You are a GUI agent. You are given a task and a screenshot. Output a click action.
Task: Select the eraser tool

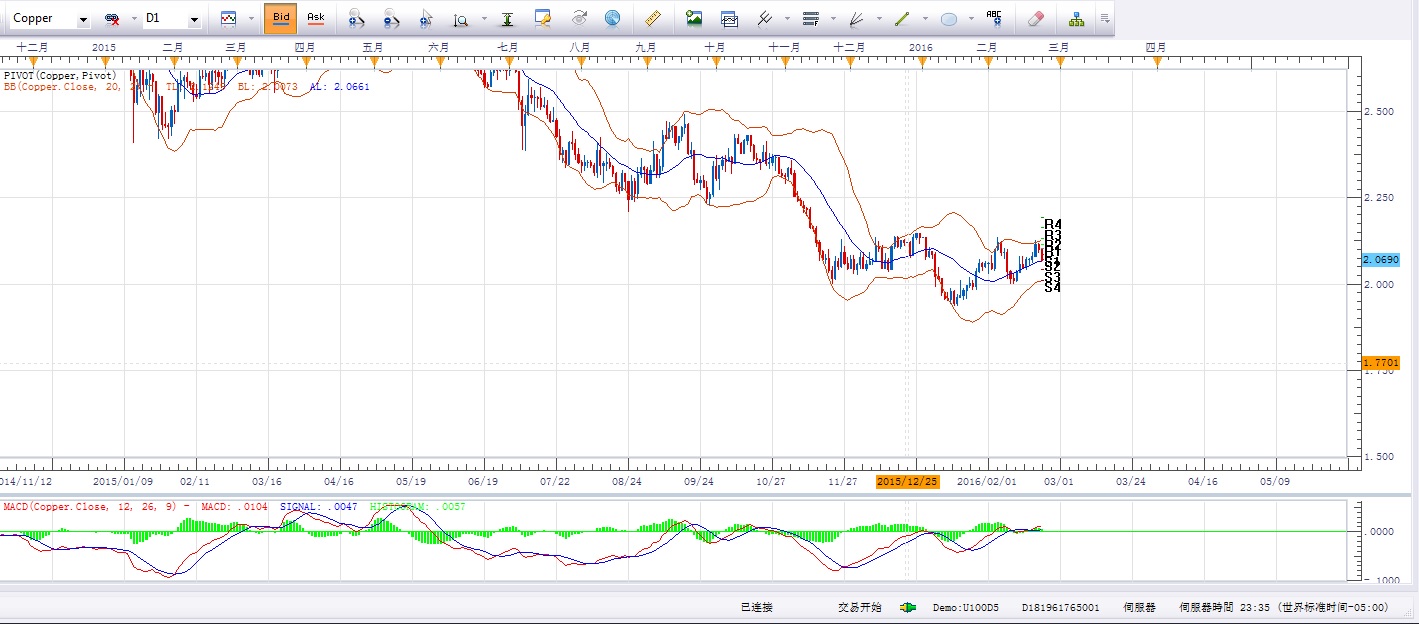tap(1035, 18)
